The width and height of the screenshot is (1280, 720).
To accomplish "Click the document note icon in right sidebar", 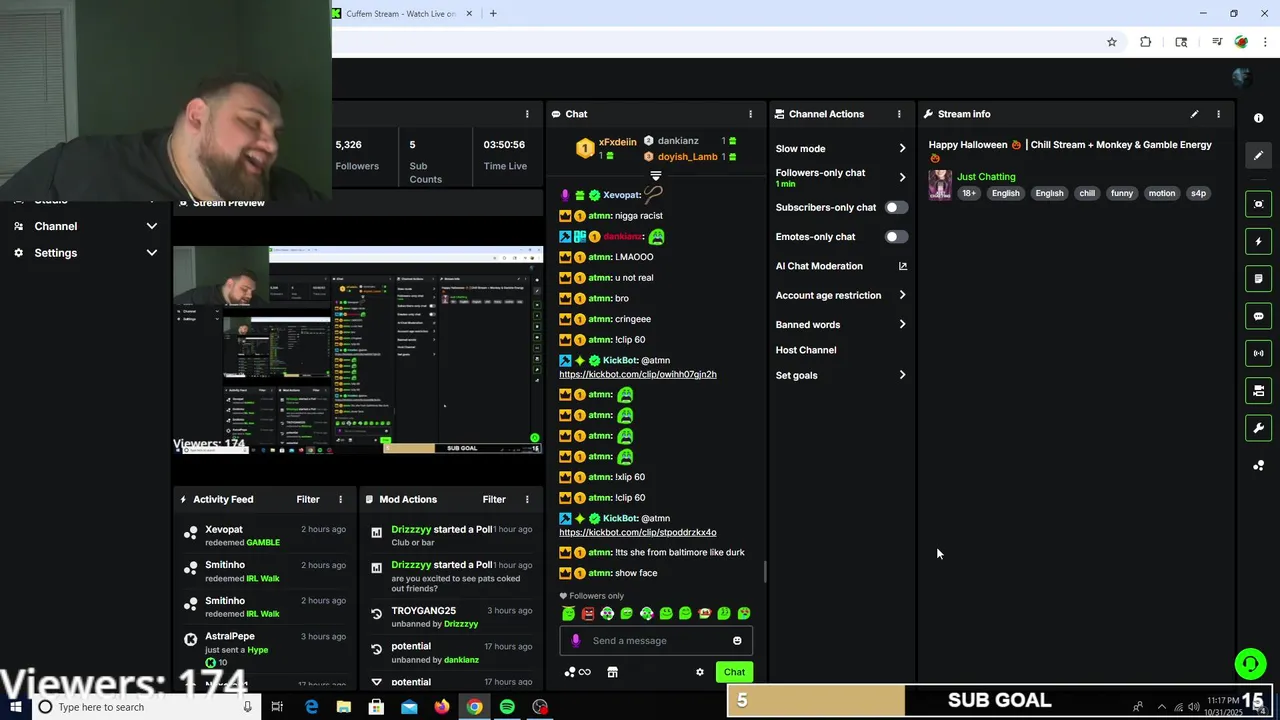I will (x=1258, y=278).
